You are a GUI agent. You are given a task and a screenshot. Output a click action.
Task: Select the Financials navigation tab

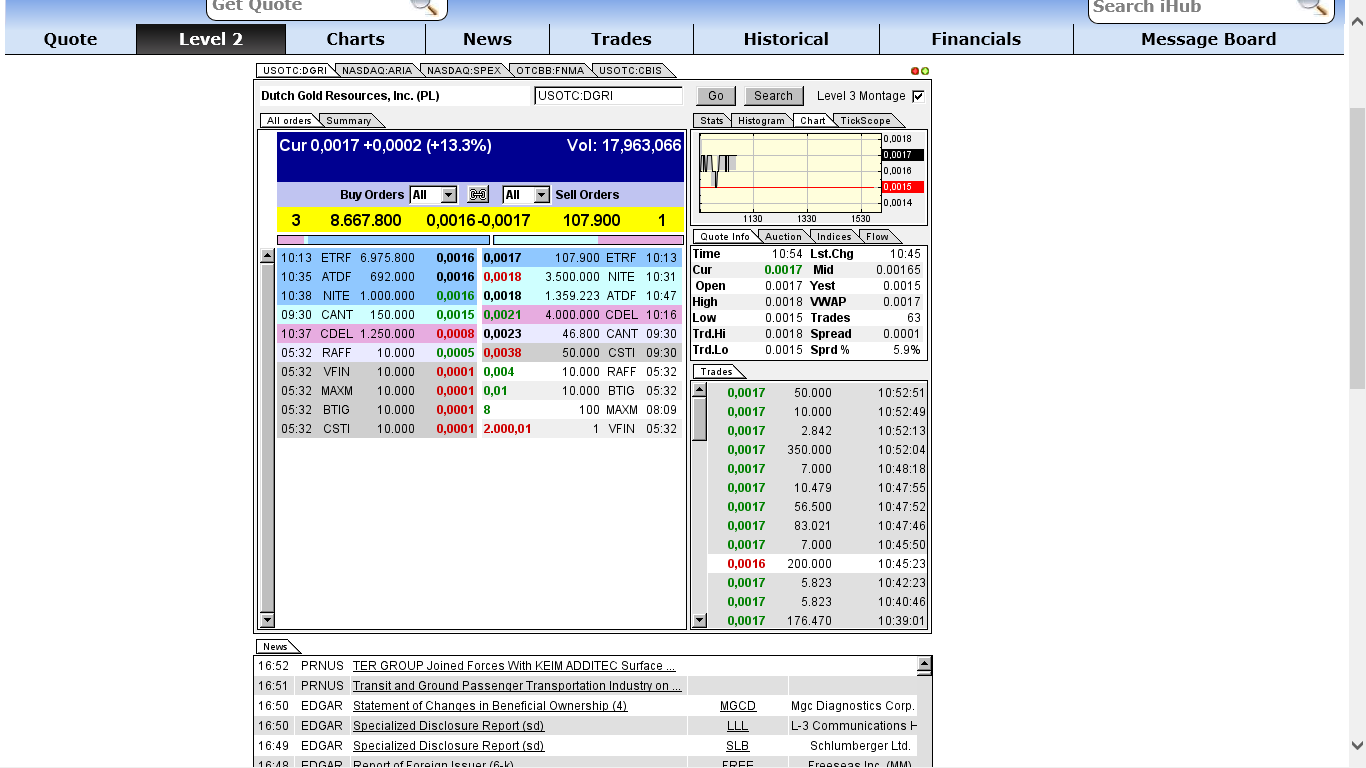click(x=976, y=39)
